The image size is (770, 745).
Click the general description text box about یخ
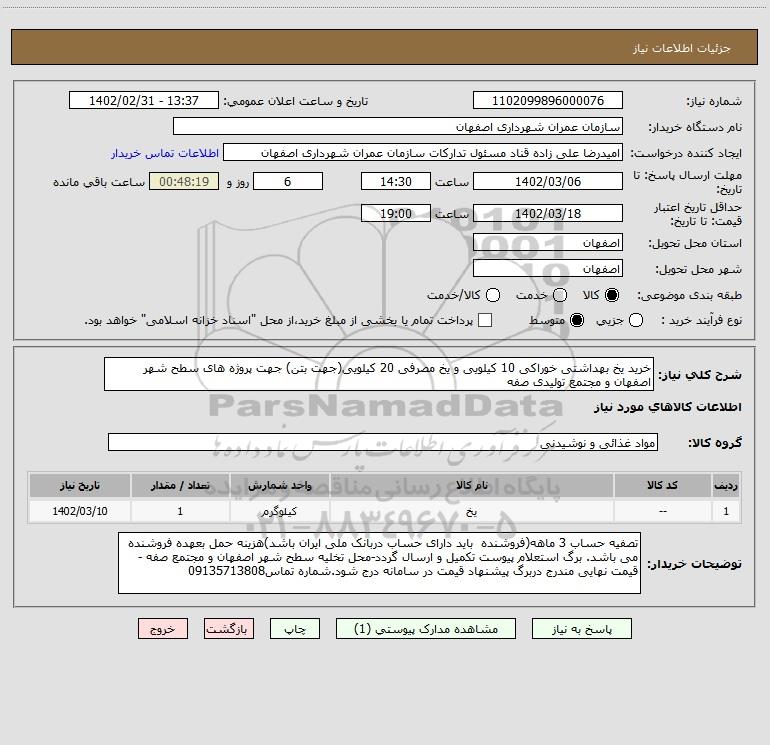(379, 374)
